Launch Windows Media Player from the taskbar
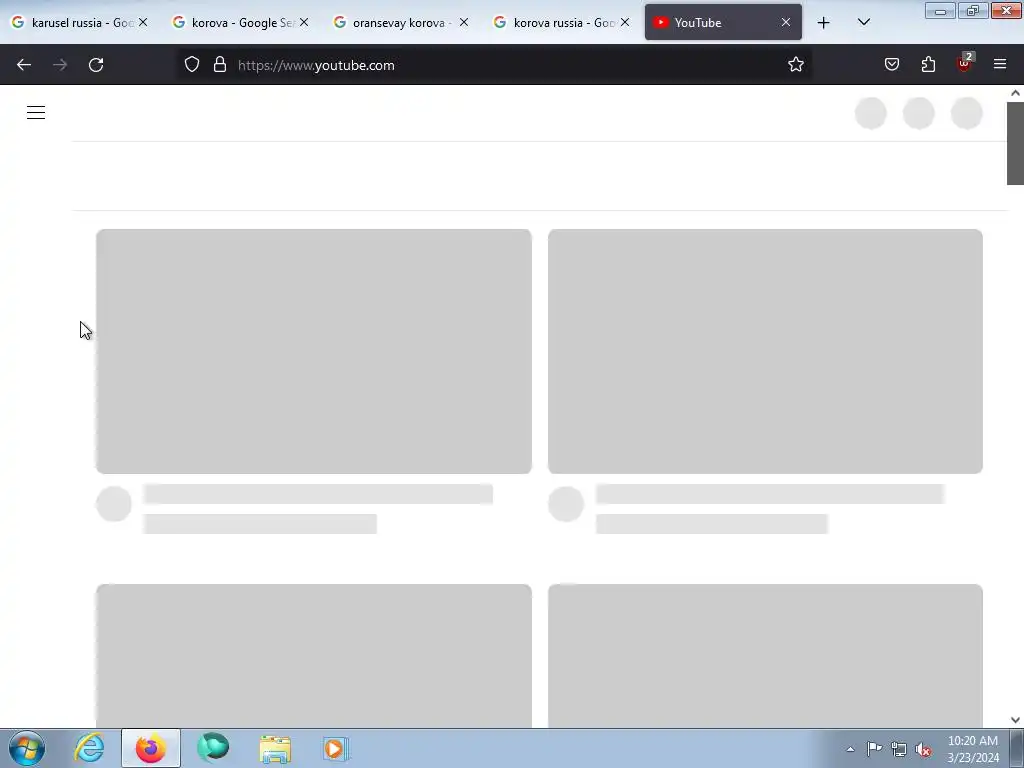1024x768 pixels. pos(336,748)
